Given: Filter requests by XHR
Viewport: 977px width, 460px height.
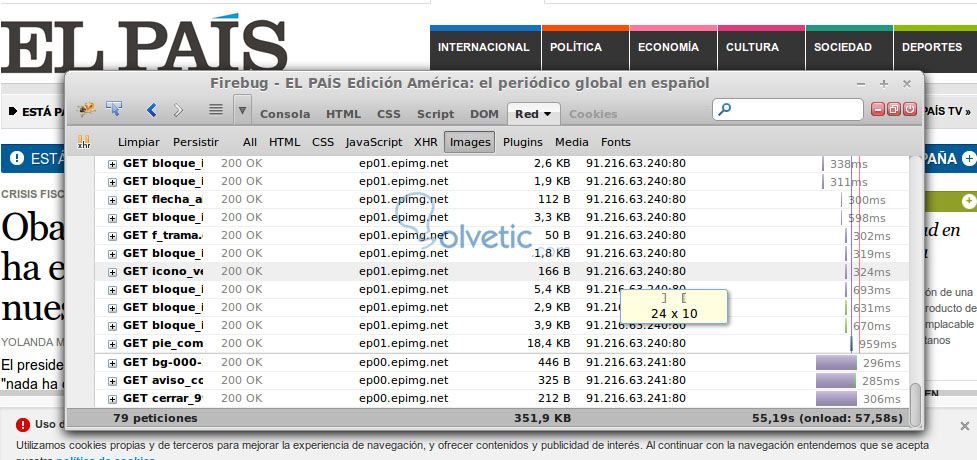Looking at the screenshot, I should [x=426, y=142].
